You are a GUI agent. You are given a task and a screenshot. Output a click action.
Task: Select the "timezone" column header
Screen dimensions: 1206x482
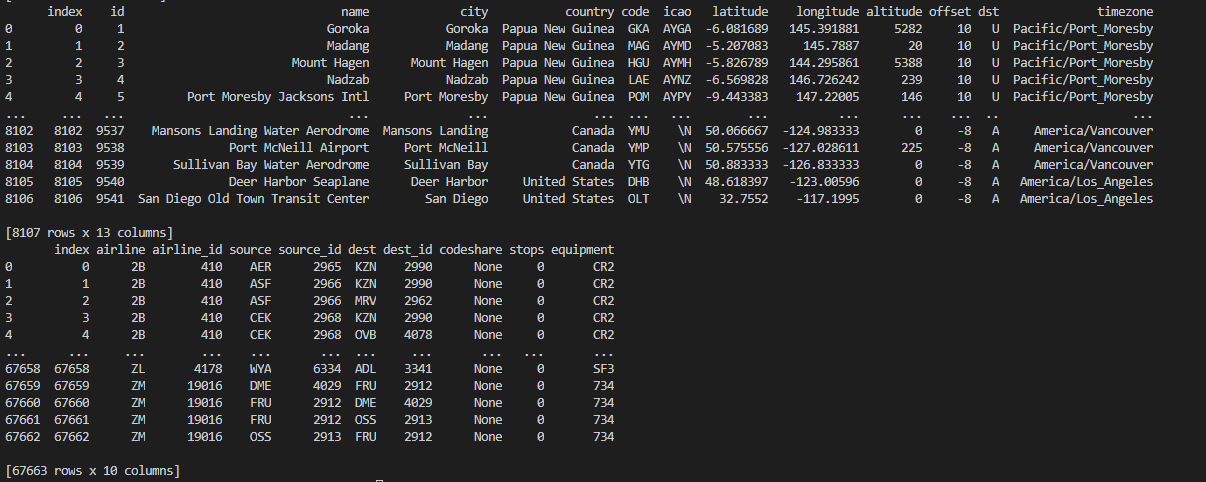[x=1125, y=11]
